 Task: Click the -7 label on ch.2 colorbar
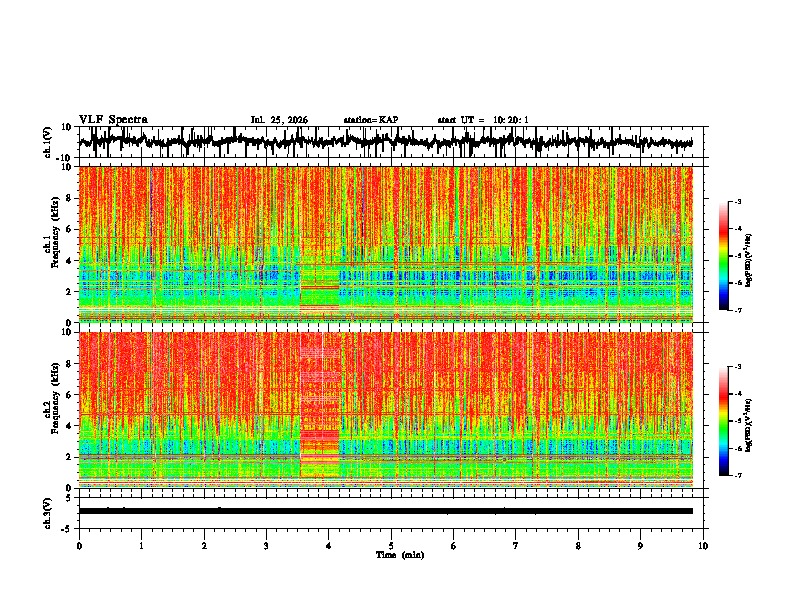click(x=738, y=475)
